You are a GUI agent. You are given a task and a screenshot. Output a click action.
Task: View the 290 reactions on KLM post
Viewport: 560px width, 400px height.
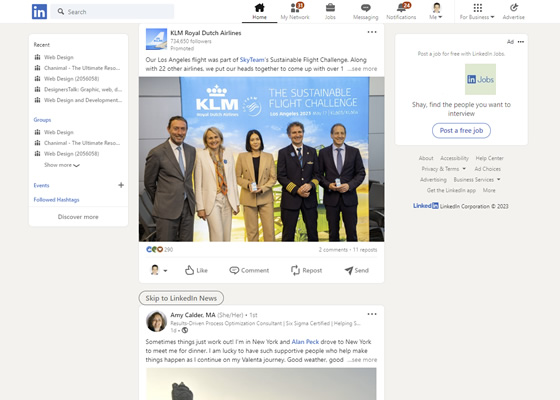coord(159,249)
